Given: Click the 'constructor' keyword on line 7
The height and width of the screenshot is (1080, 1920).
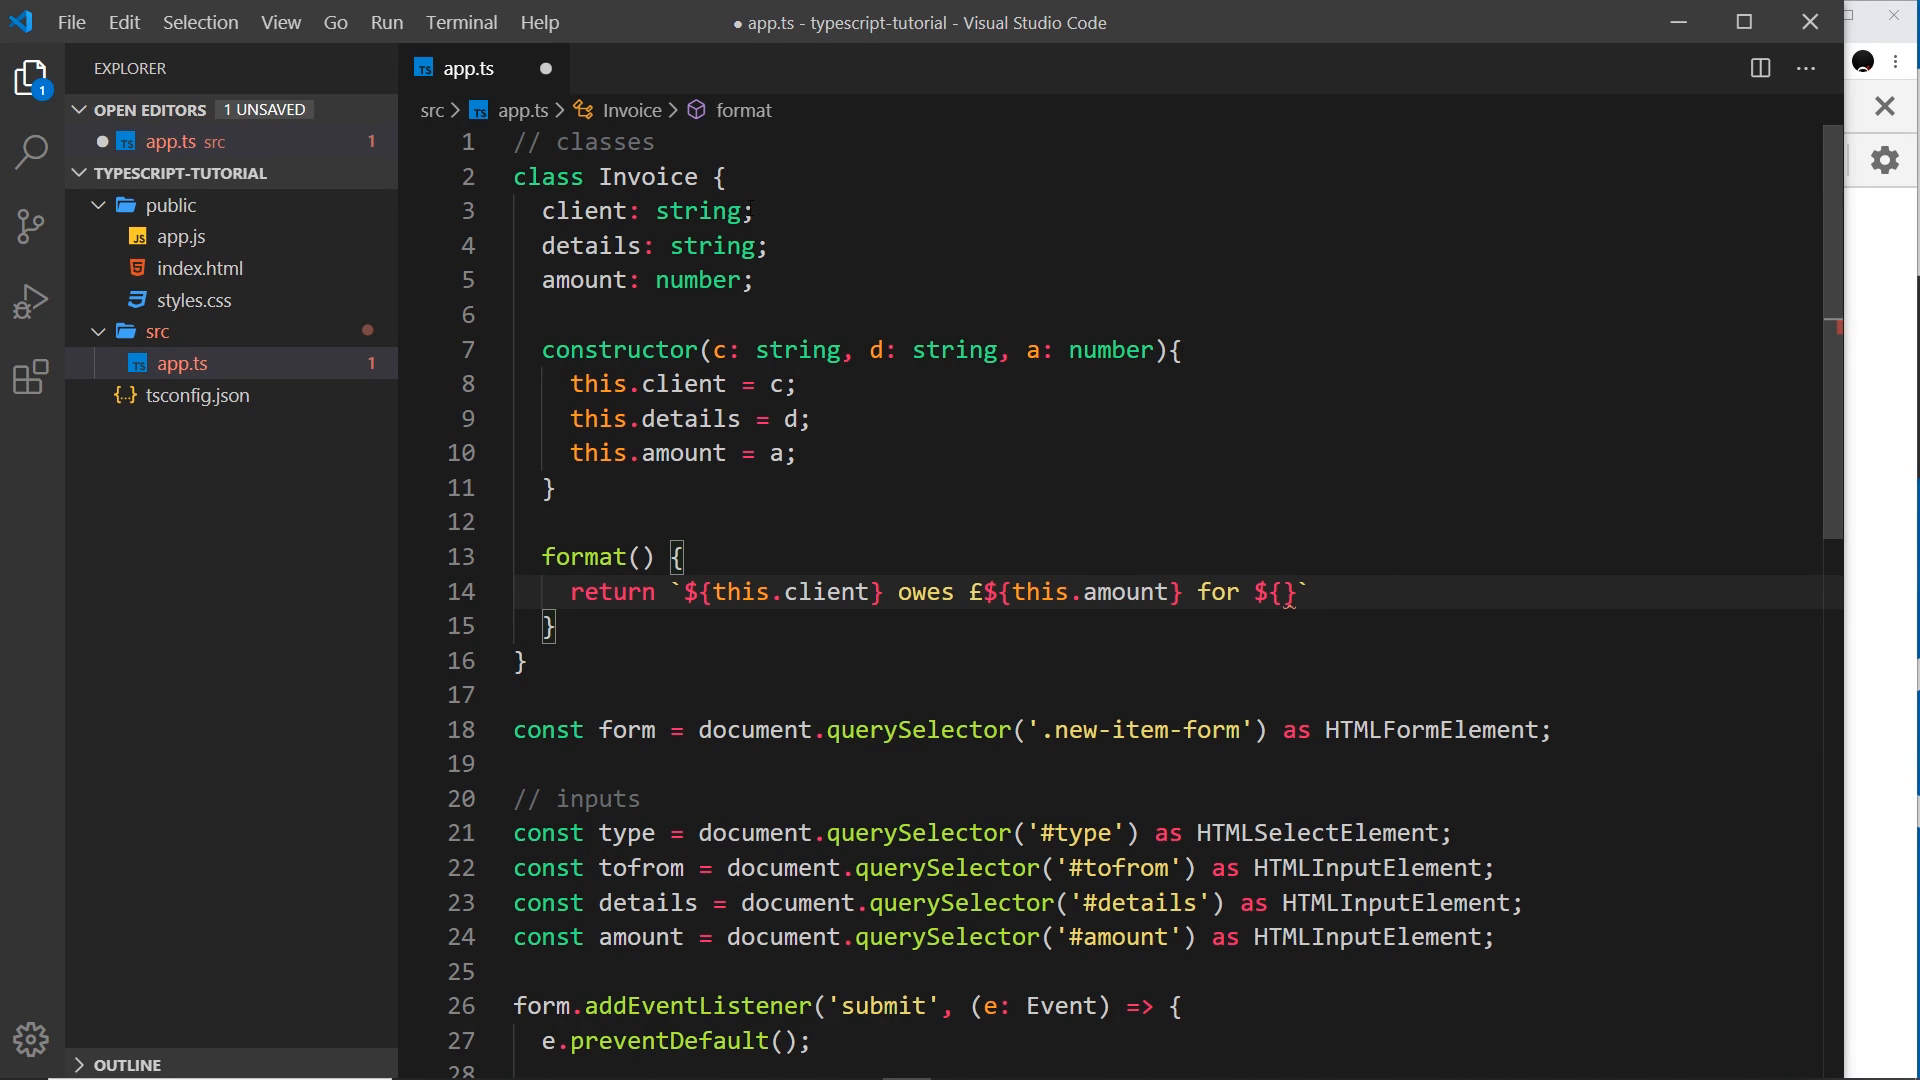Looking at the screenshot, I should coord(619,350).
